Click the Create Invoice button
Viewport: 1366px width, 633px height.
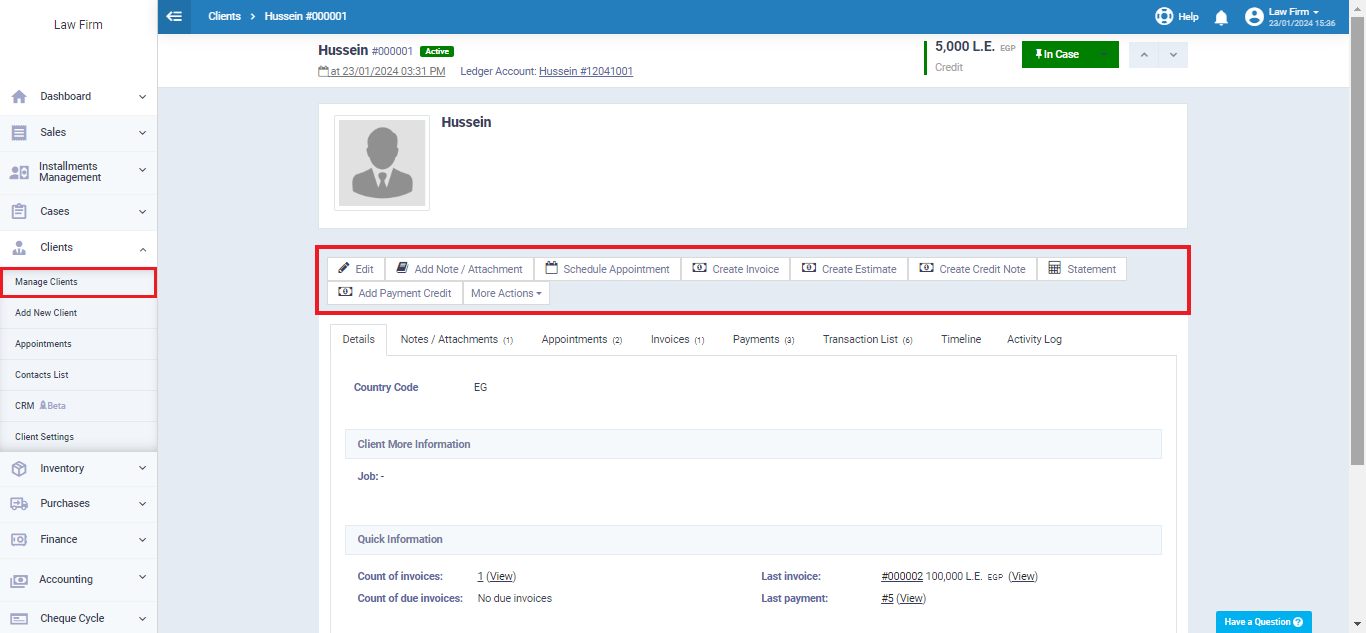point(736,269)
